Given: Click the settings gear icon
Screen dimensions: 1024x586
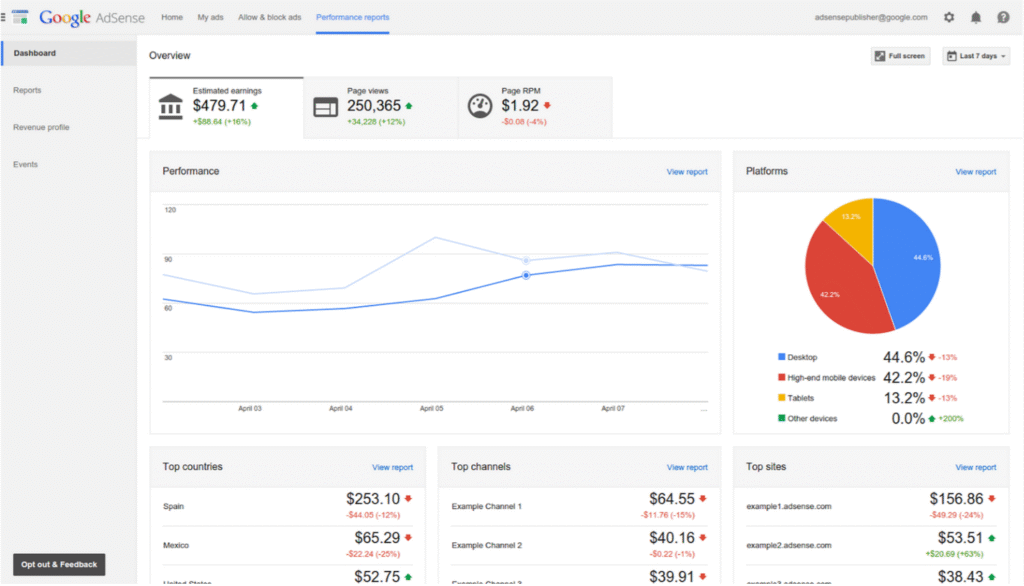Looking at the screenshot, I should pos(949,17).
